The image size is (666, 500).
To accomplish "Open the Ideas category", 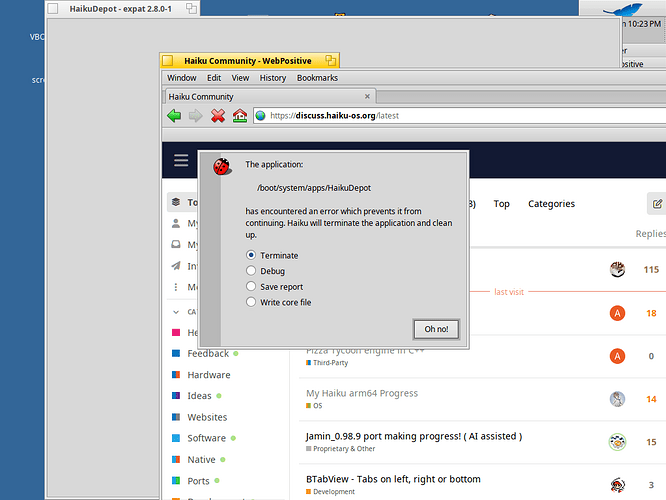I will pyautogui.click(x=199, y=396).
